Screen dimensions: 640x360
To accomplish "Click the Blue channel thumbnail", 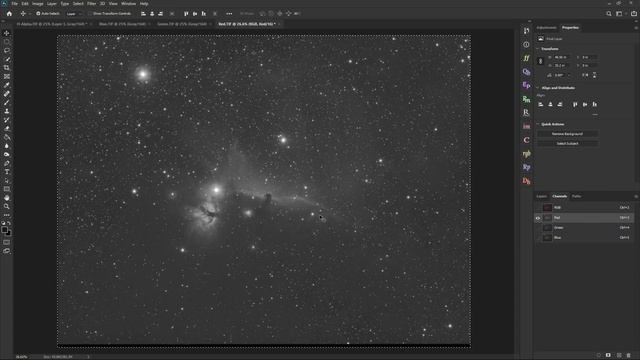I will click(x=547, y=238).
